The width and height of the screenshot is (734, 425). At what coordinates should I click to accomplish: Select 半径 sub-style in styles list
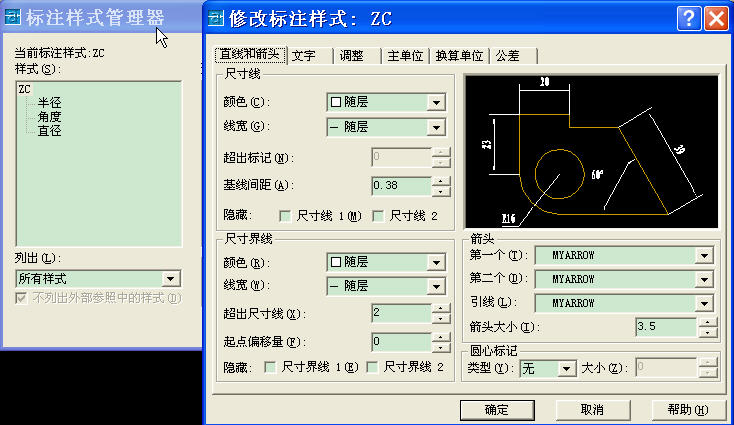coord(50,103)
